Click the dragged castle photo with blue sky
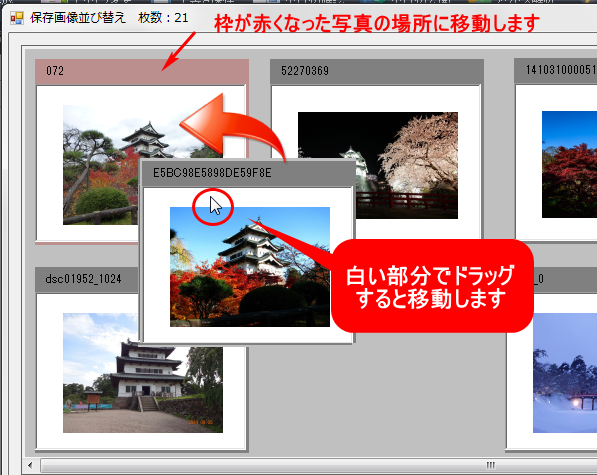Screen dimensions: 597x475 click(250, 267)
